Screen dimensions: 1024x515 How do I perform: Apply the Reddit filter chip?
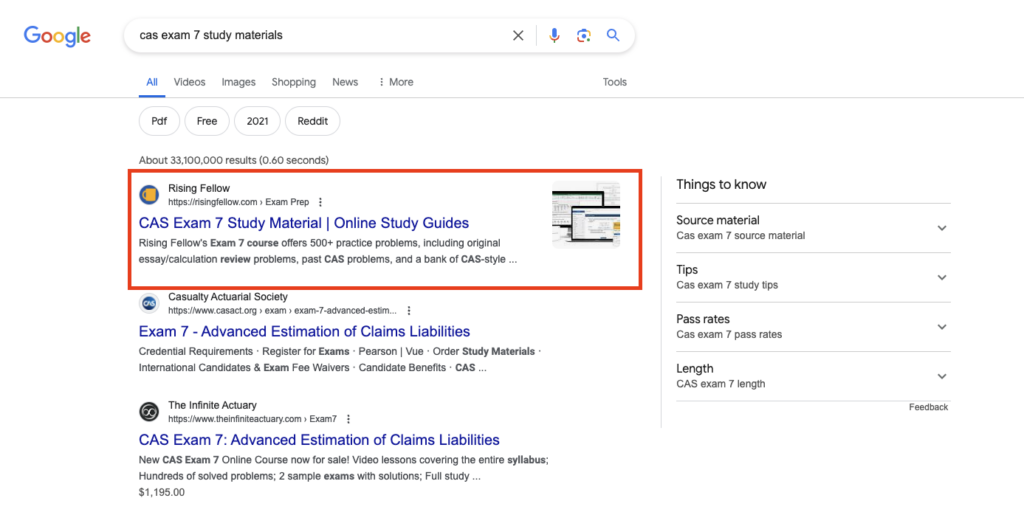(x=313, y=121)
